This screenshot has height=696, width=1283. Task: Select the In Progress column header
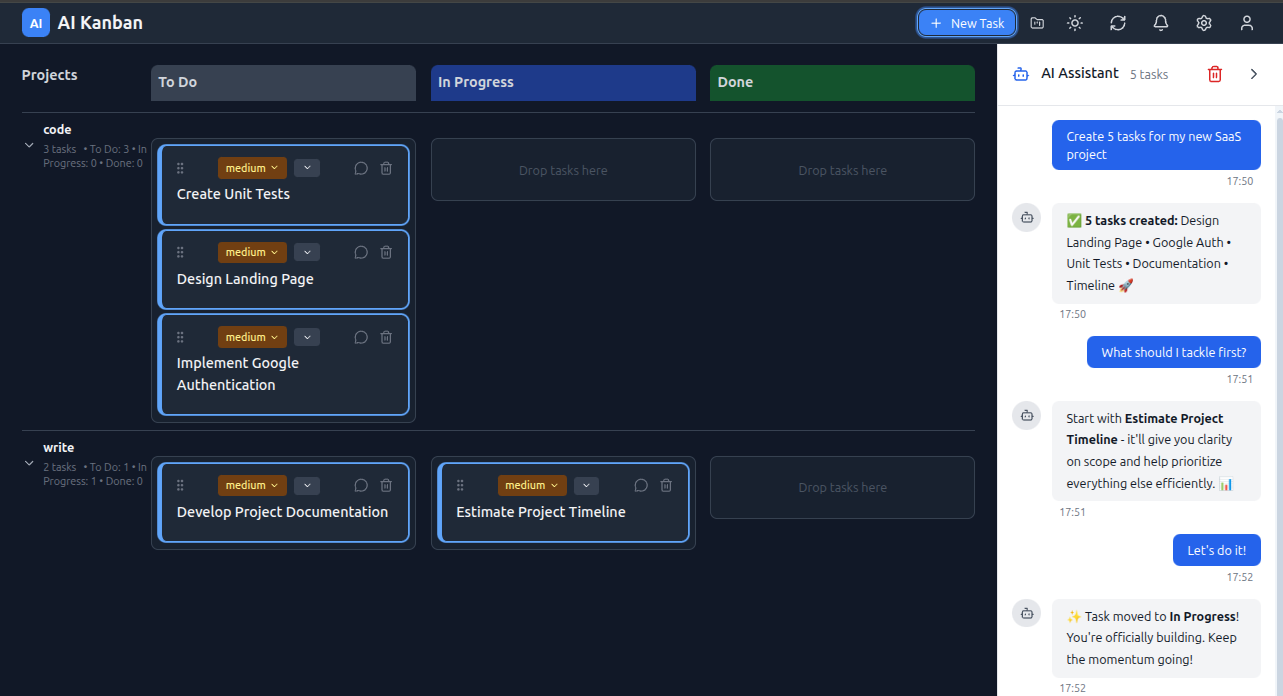coord(562,82)
